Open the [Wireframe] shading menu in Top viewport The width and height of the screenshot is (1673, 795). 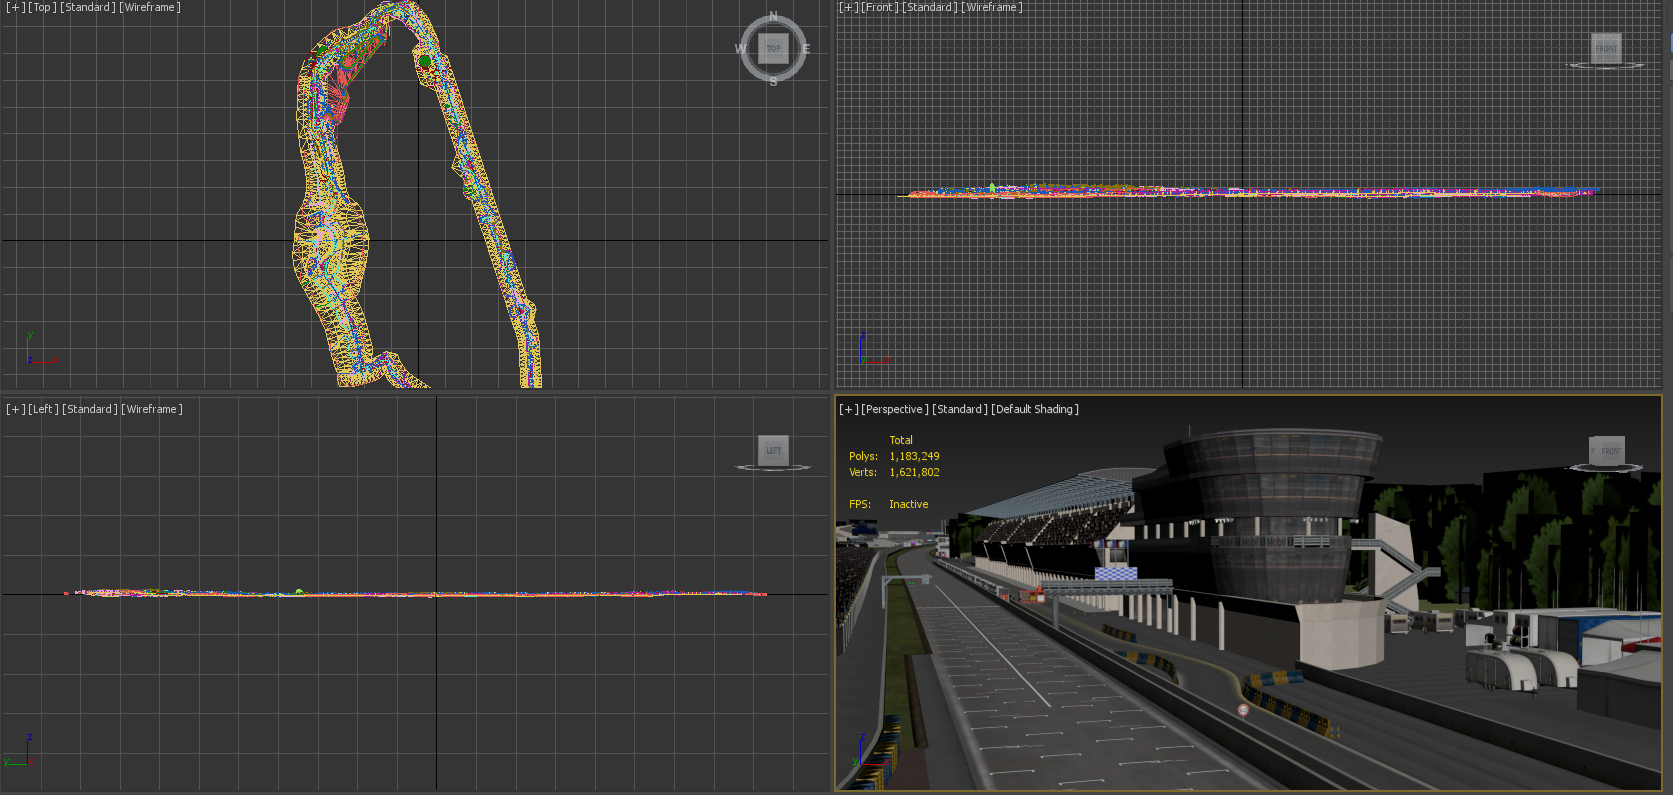(x=150, y=7)
